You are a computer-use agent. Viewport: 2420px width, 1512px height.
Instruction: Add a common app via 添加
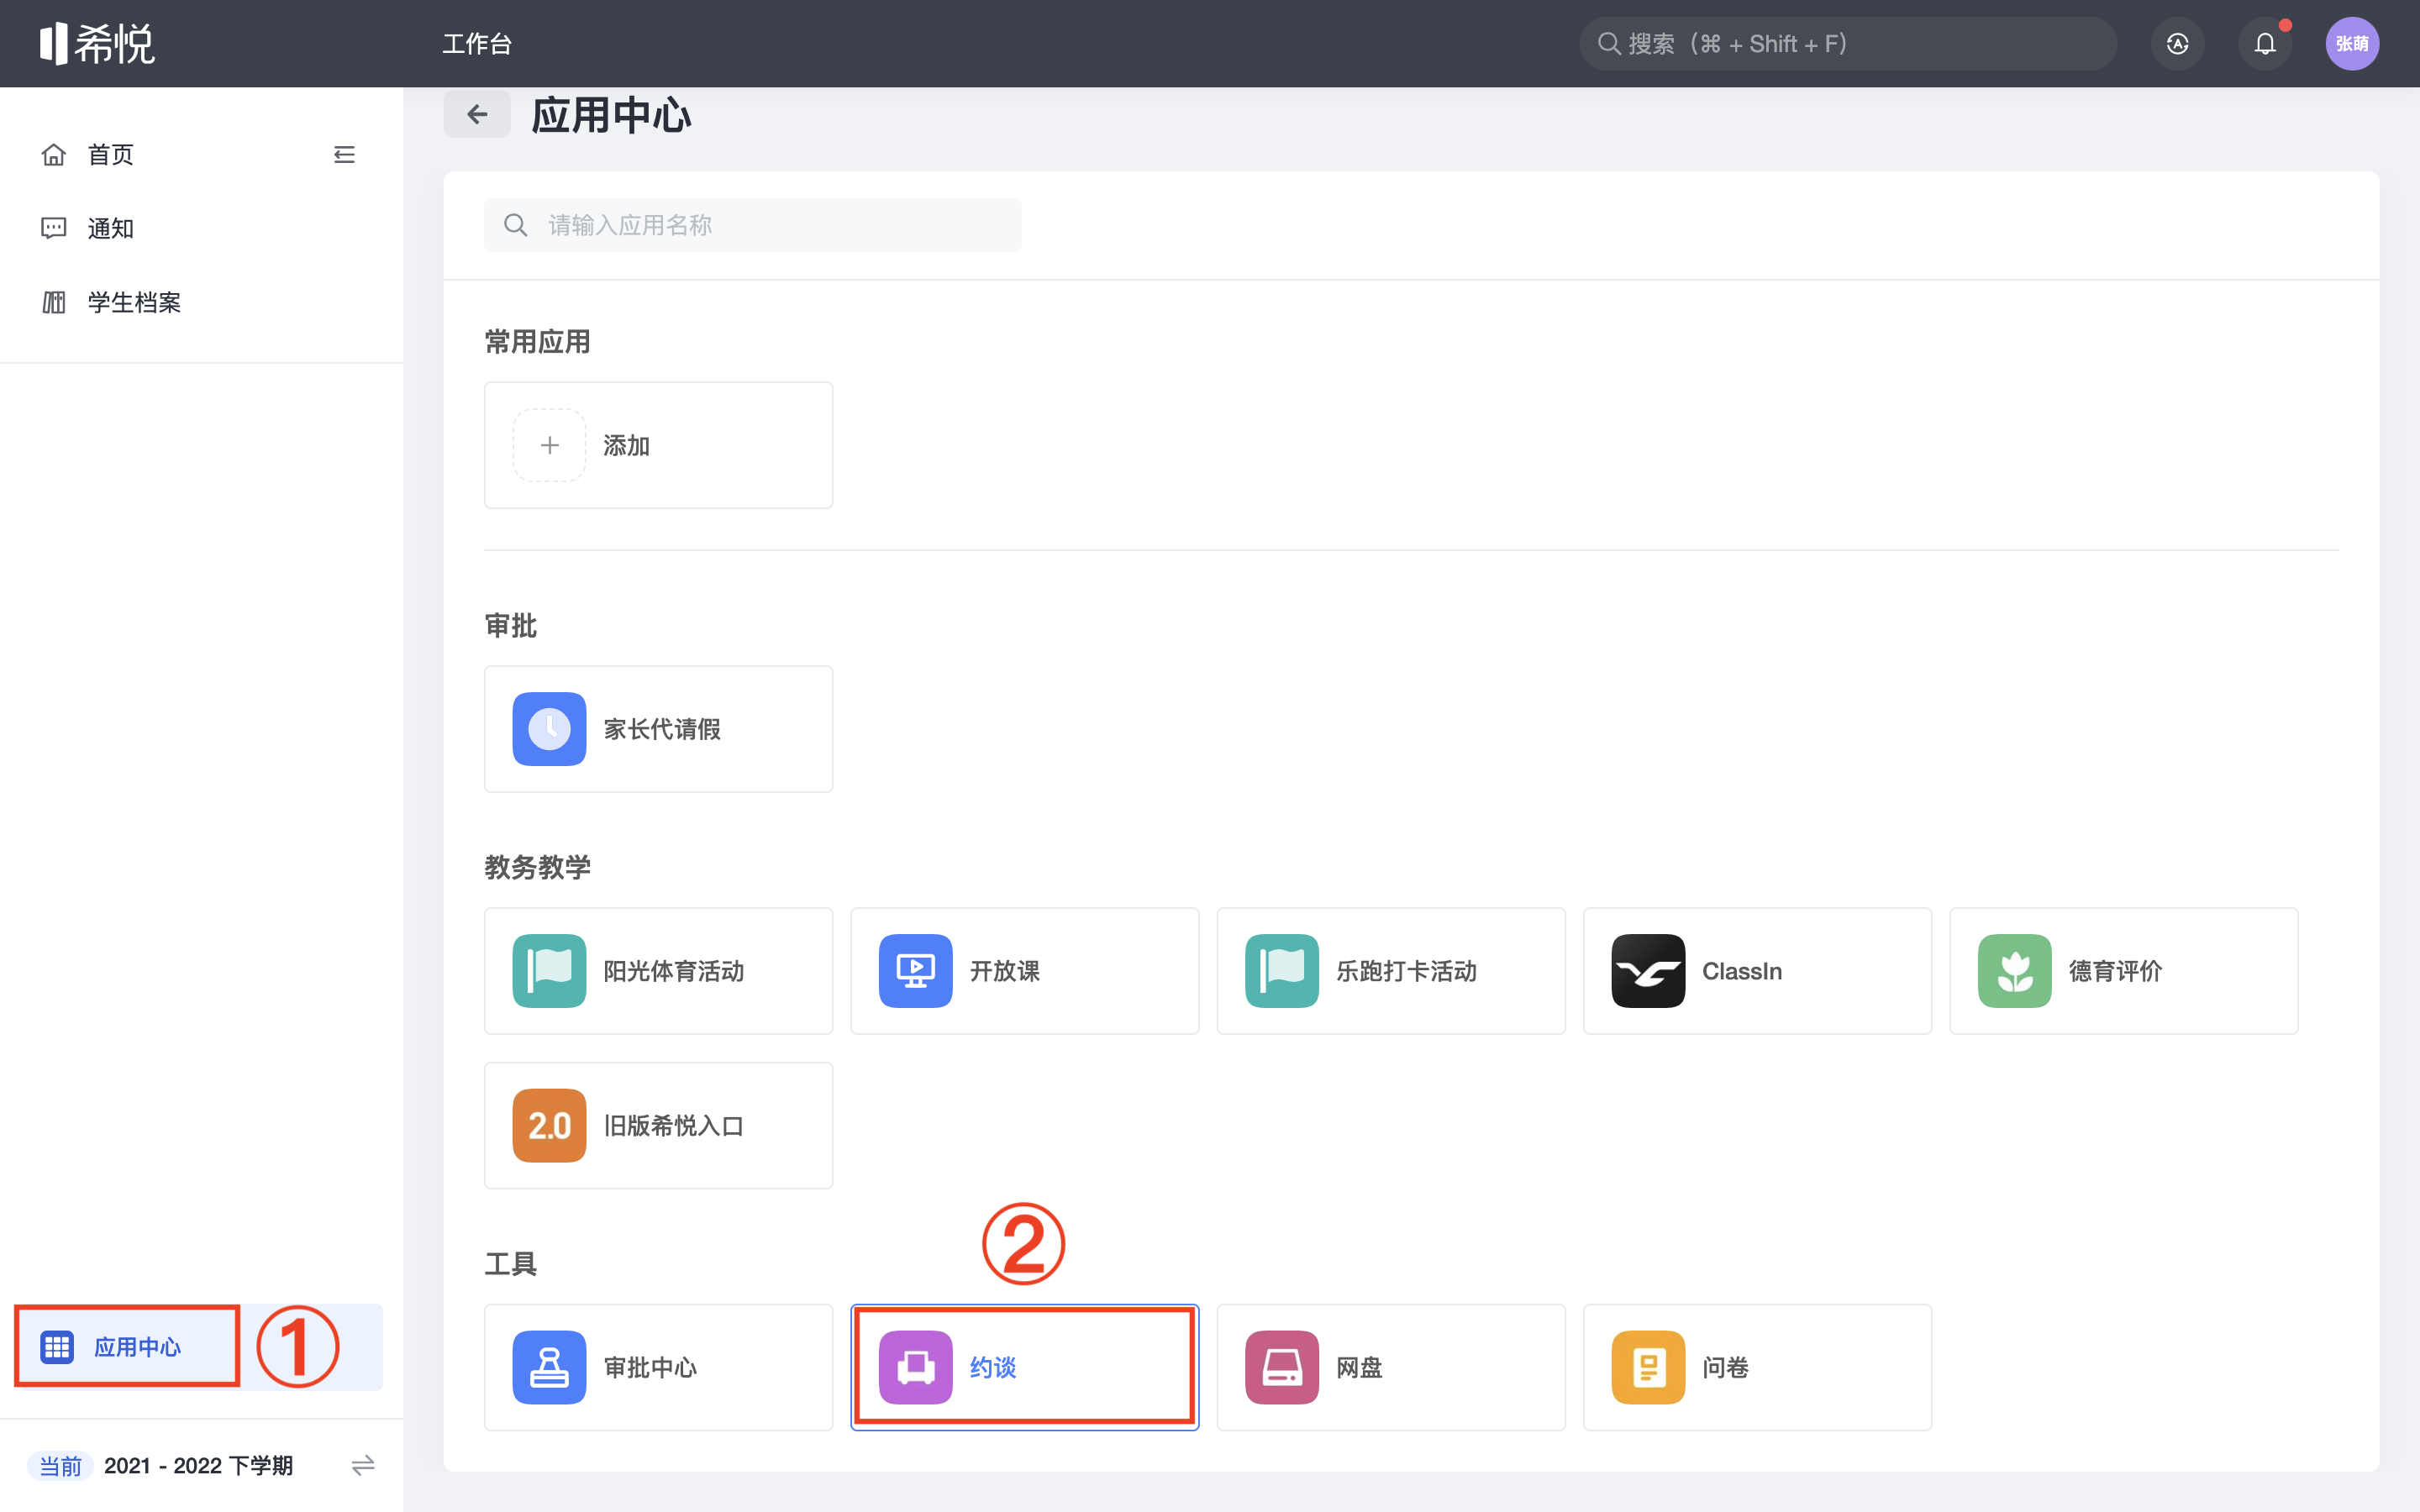click(x=658, y=445)
